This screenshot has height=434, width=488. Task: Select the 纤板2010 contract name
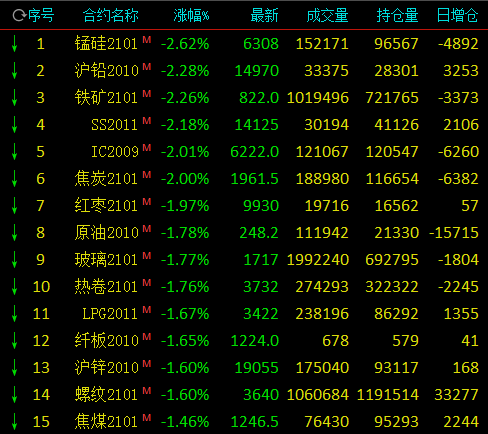coord(106,341)
